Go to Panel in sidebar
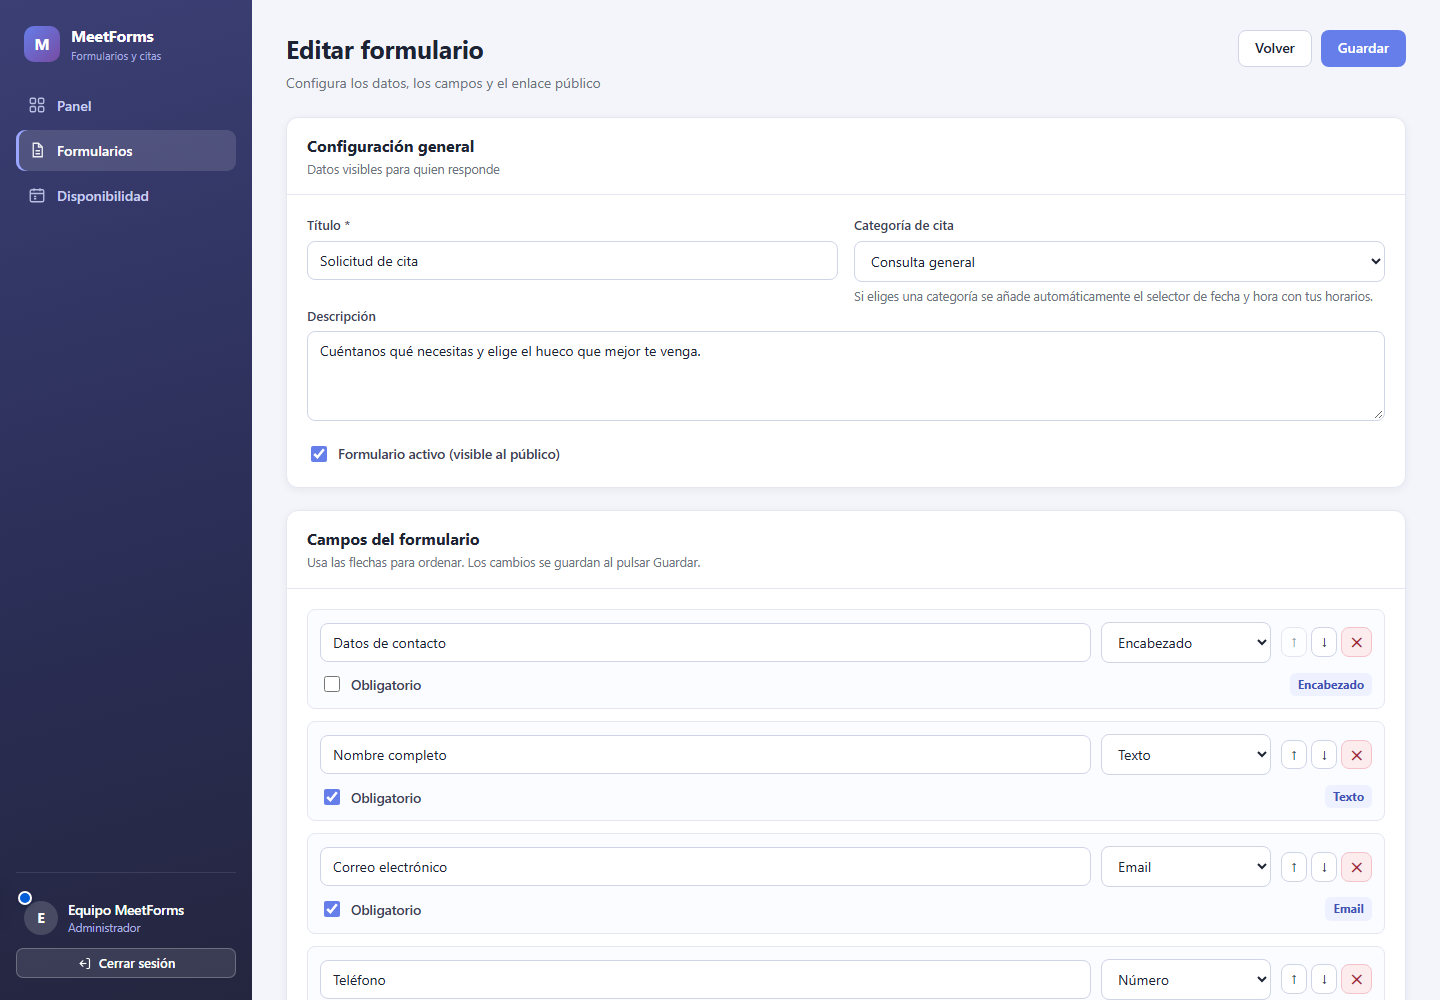This screenshot has height=1000, width=1440. point(126,106)
